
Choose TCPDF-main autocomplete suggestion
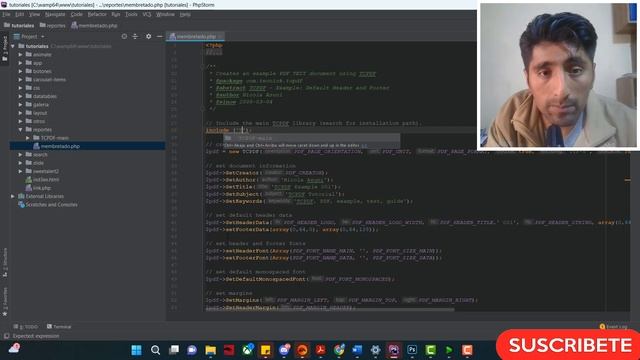click(x=311, y=138)
